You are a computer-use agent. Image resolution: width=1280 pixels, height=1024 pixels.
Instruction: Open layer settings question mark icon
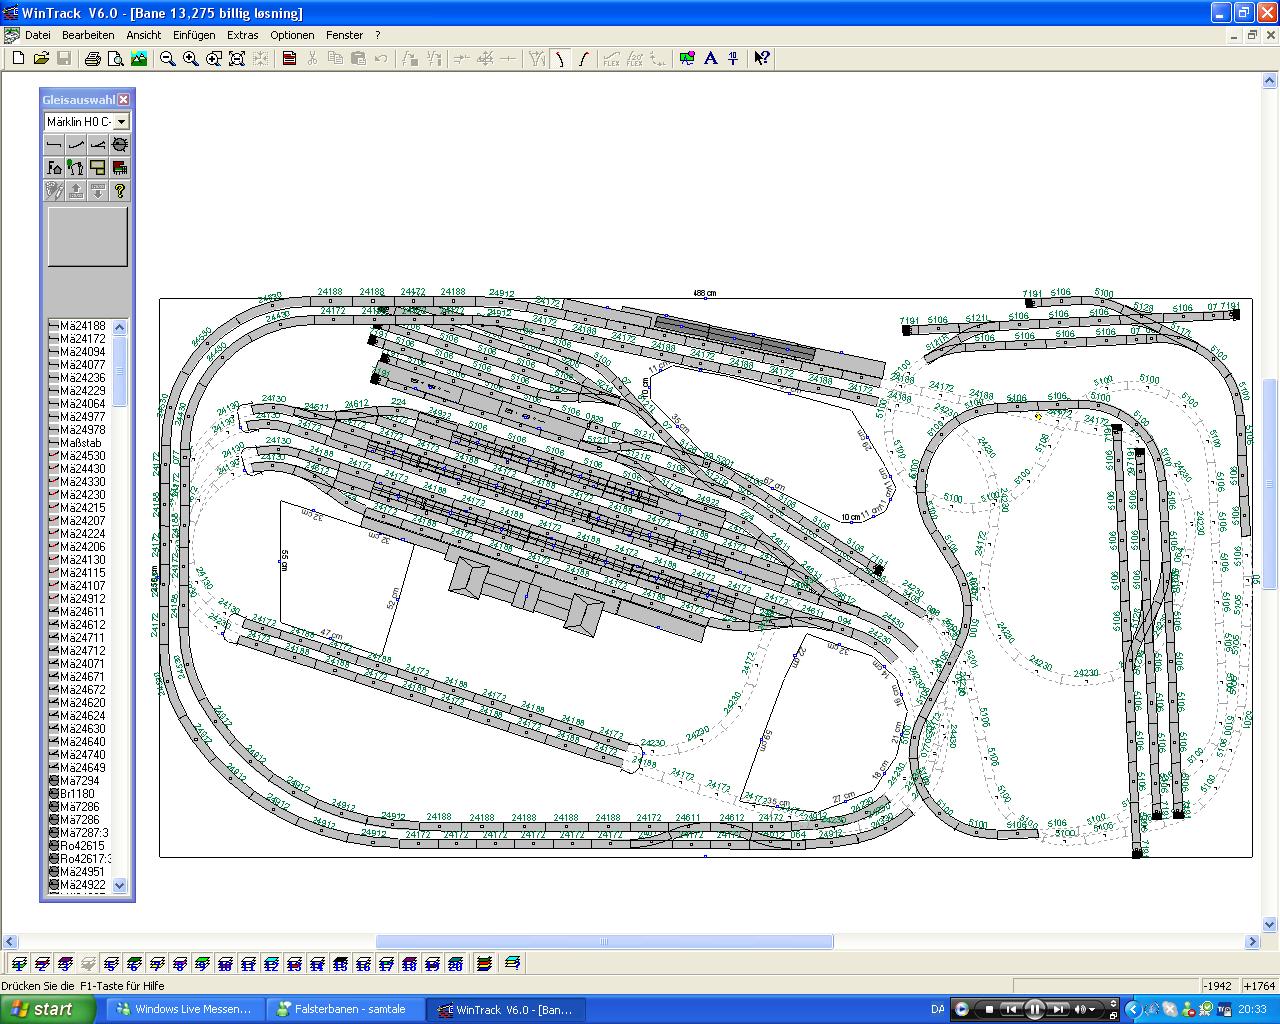pyautogui.click(x=513, y=964)
